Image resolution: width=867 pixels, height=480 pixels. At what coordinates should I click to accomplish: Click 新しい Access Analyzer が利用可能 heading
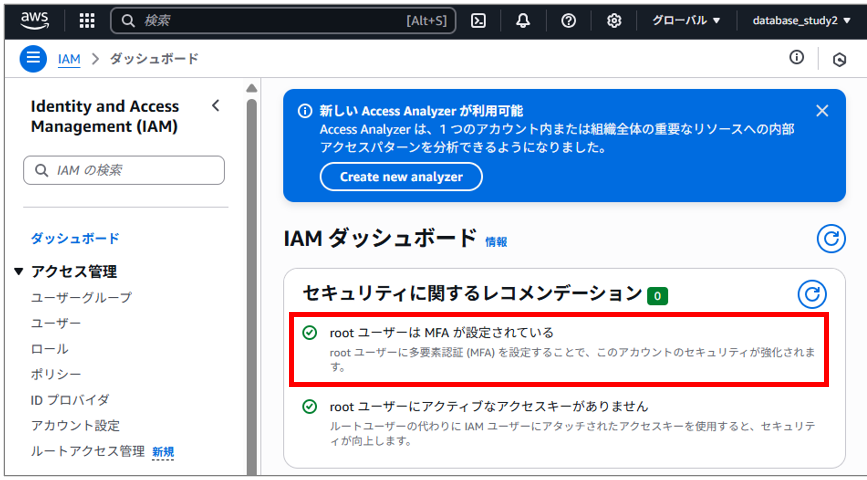(421, 111)
